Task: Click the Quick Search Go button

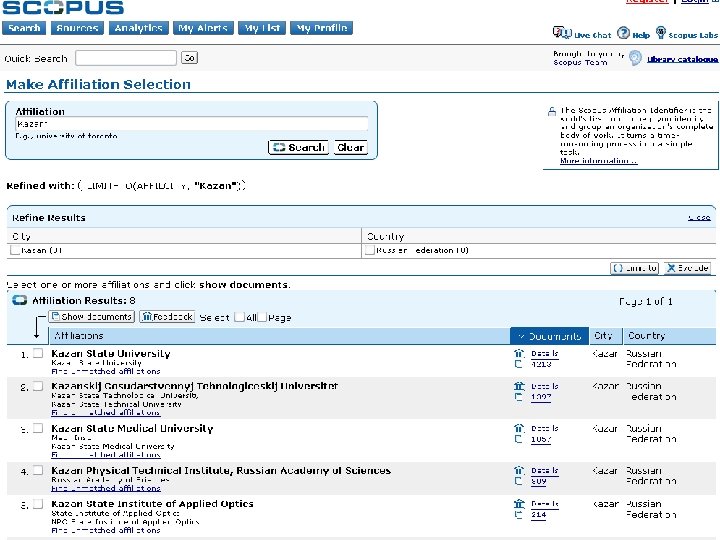Action: 189,57
